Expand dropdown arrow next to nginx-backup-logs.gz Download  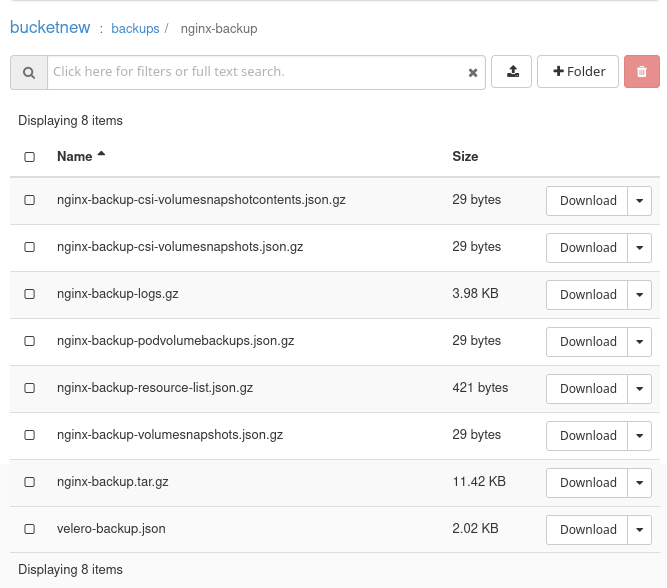pyautogui.click(x=640, y=295)
